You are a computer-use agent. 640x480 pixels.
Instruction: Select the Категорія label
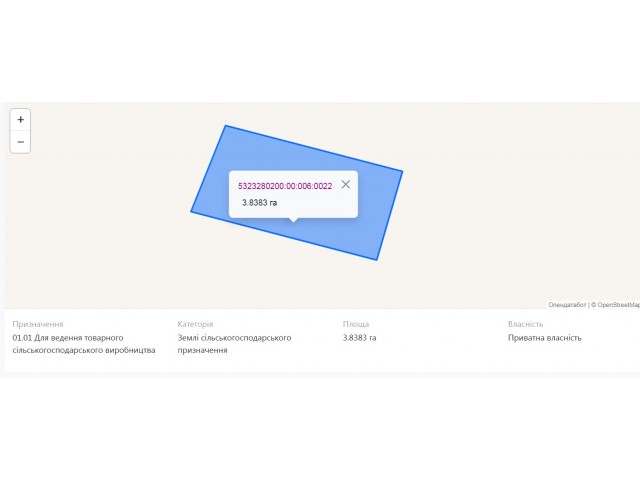point(195,324)
